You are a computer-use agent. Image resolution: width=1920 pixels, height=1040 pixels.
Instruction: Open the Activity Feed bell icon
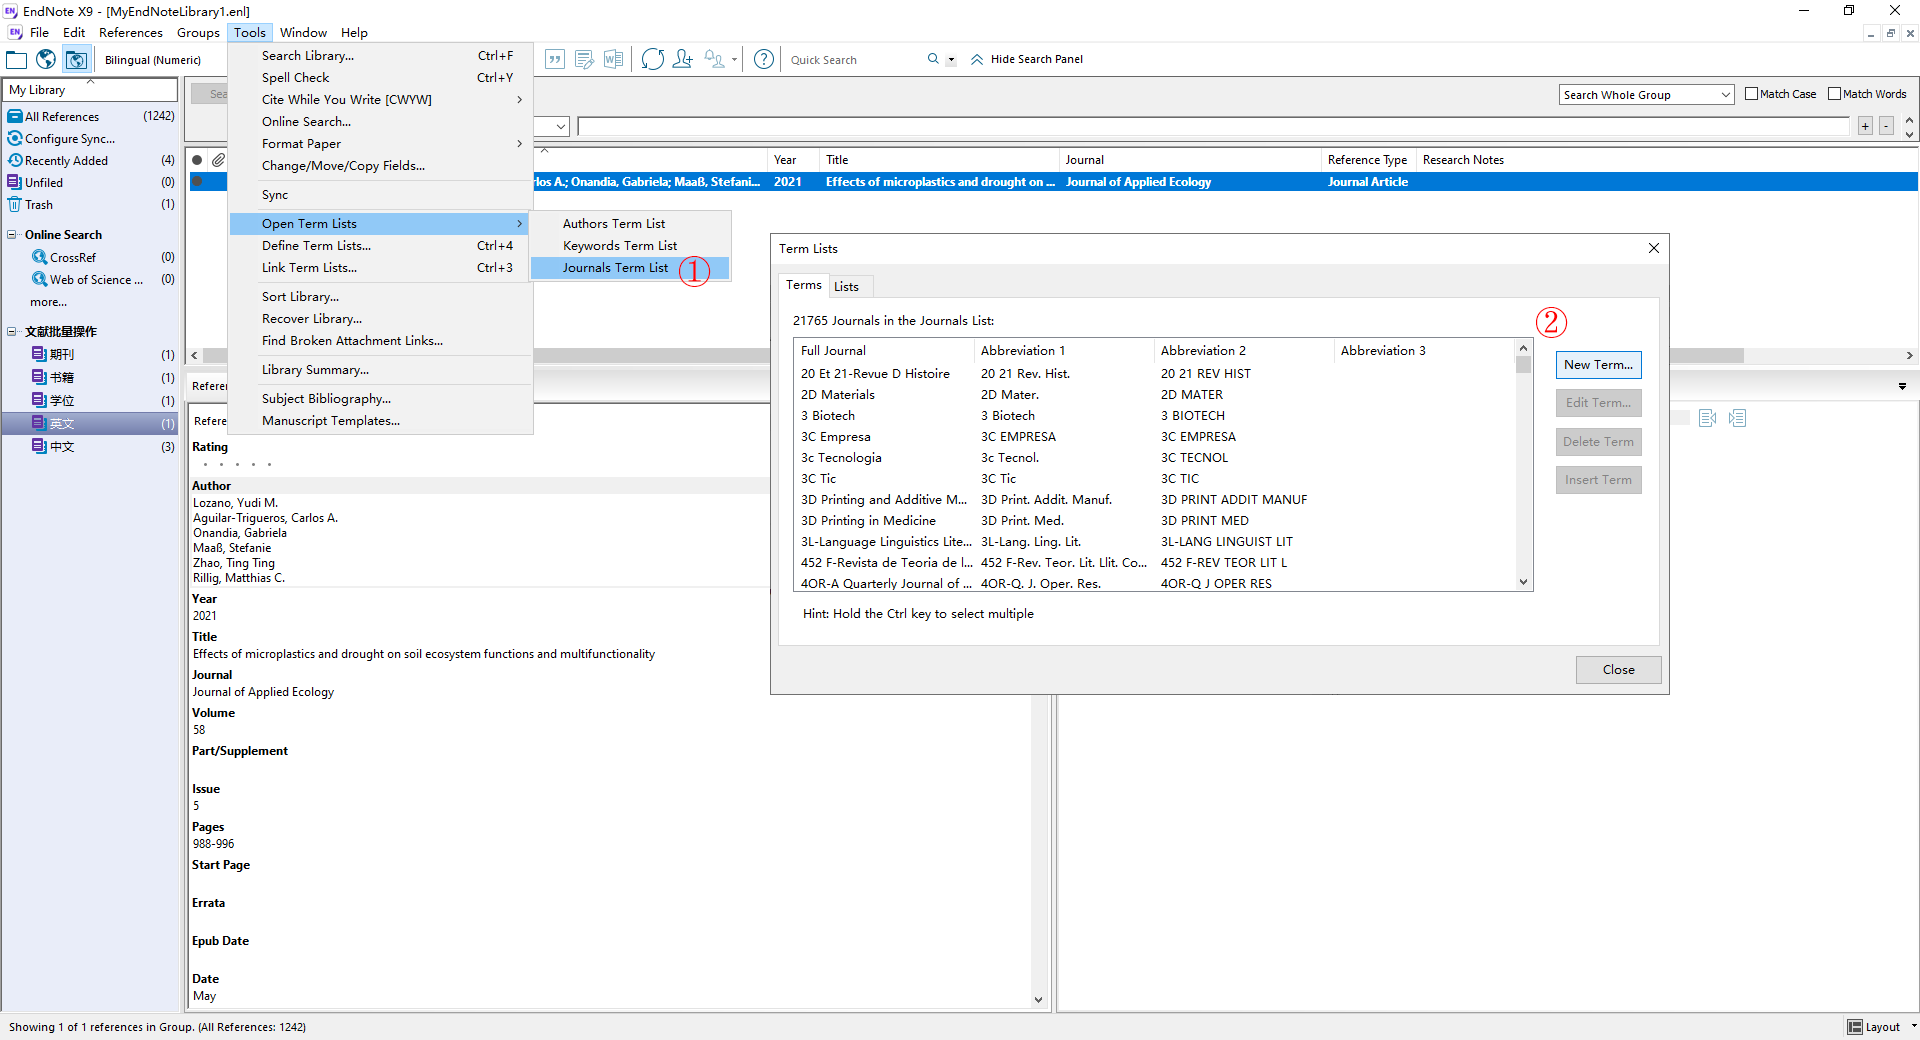pyautogui.click(x=714, y=59)
